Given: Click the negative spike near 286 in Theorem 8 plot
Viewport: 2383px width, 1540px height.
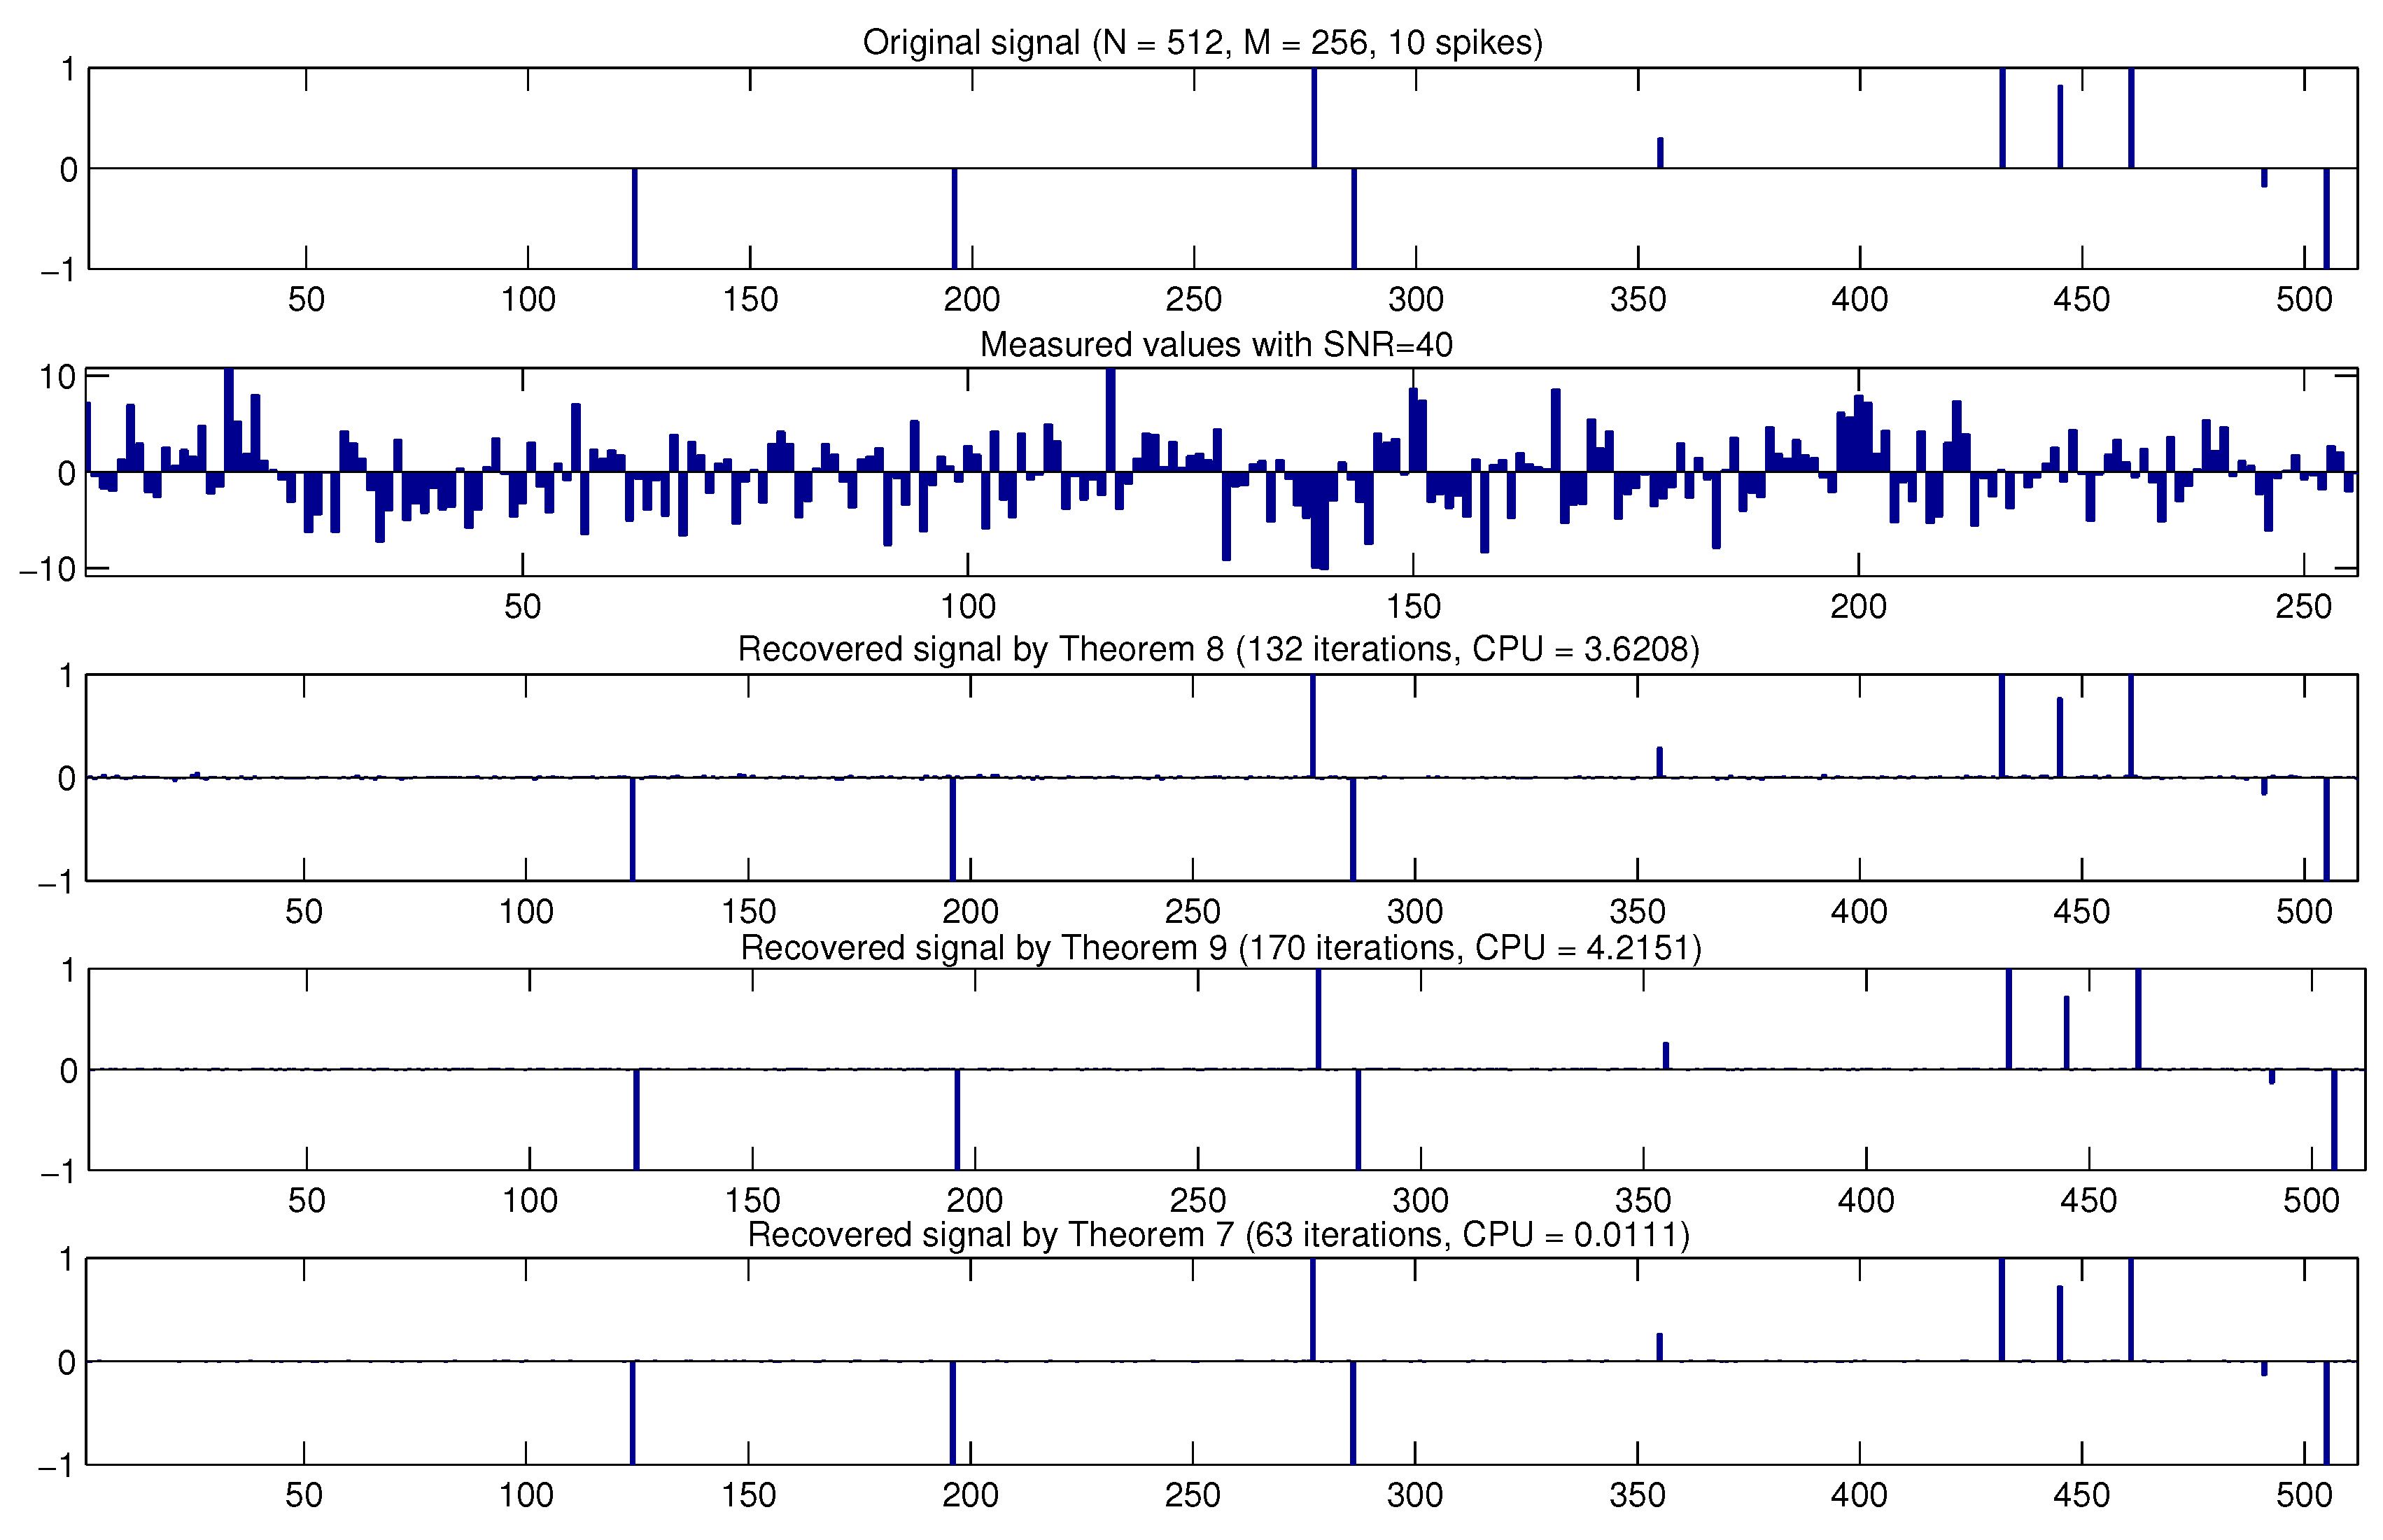Looking at the screenshot, I should click(x=1353, y=829).
